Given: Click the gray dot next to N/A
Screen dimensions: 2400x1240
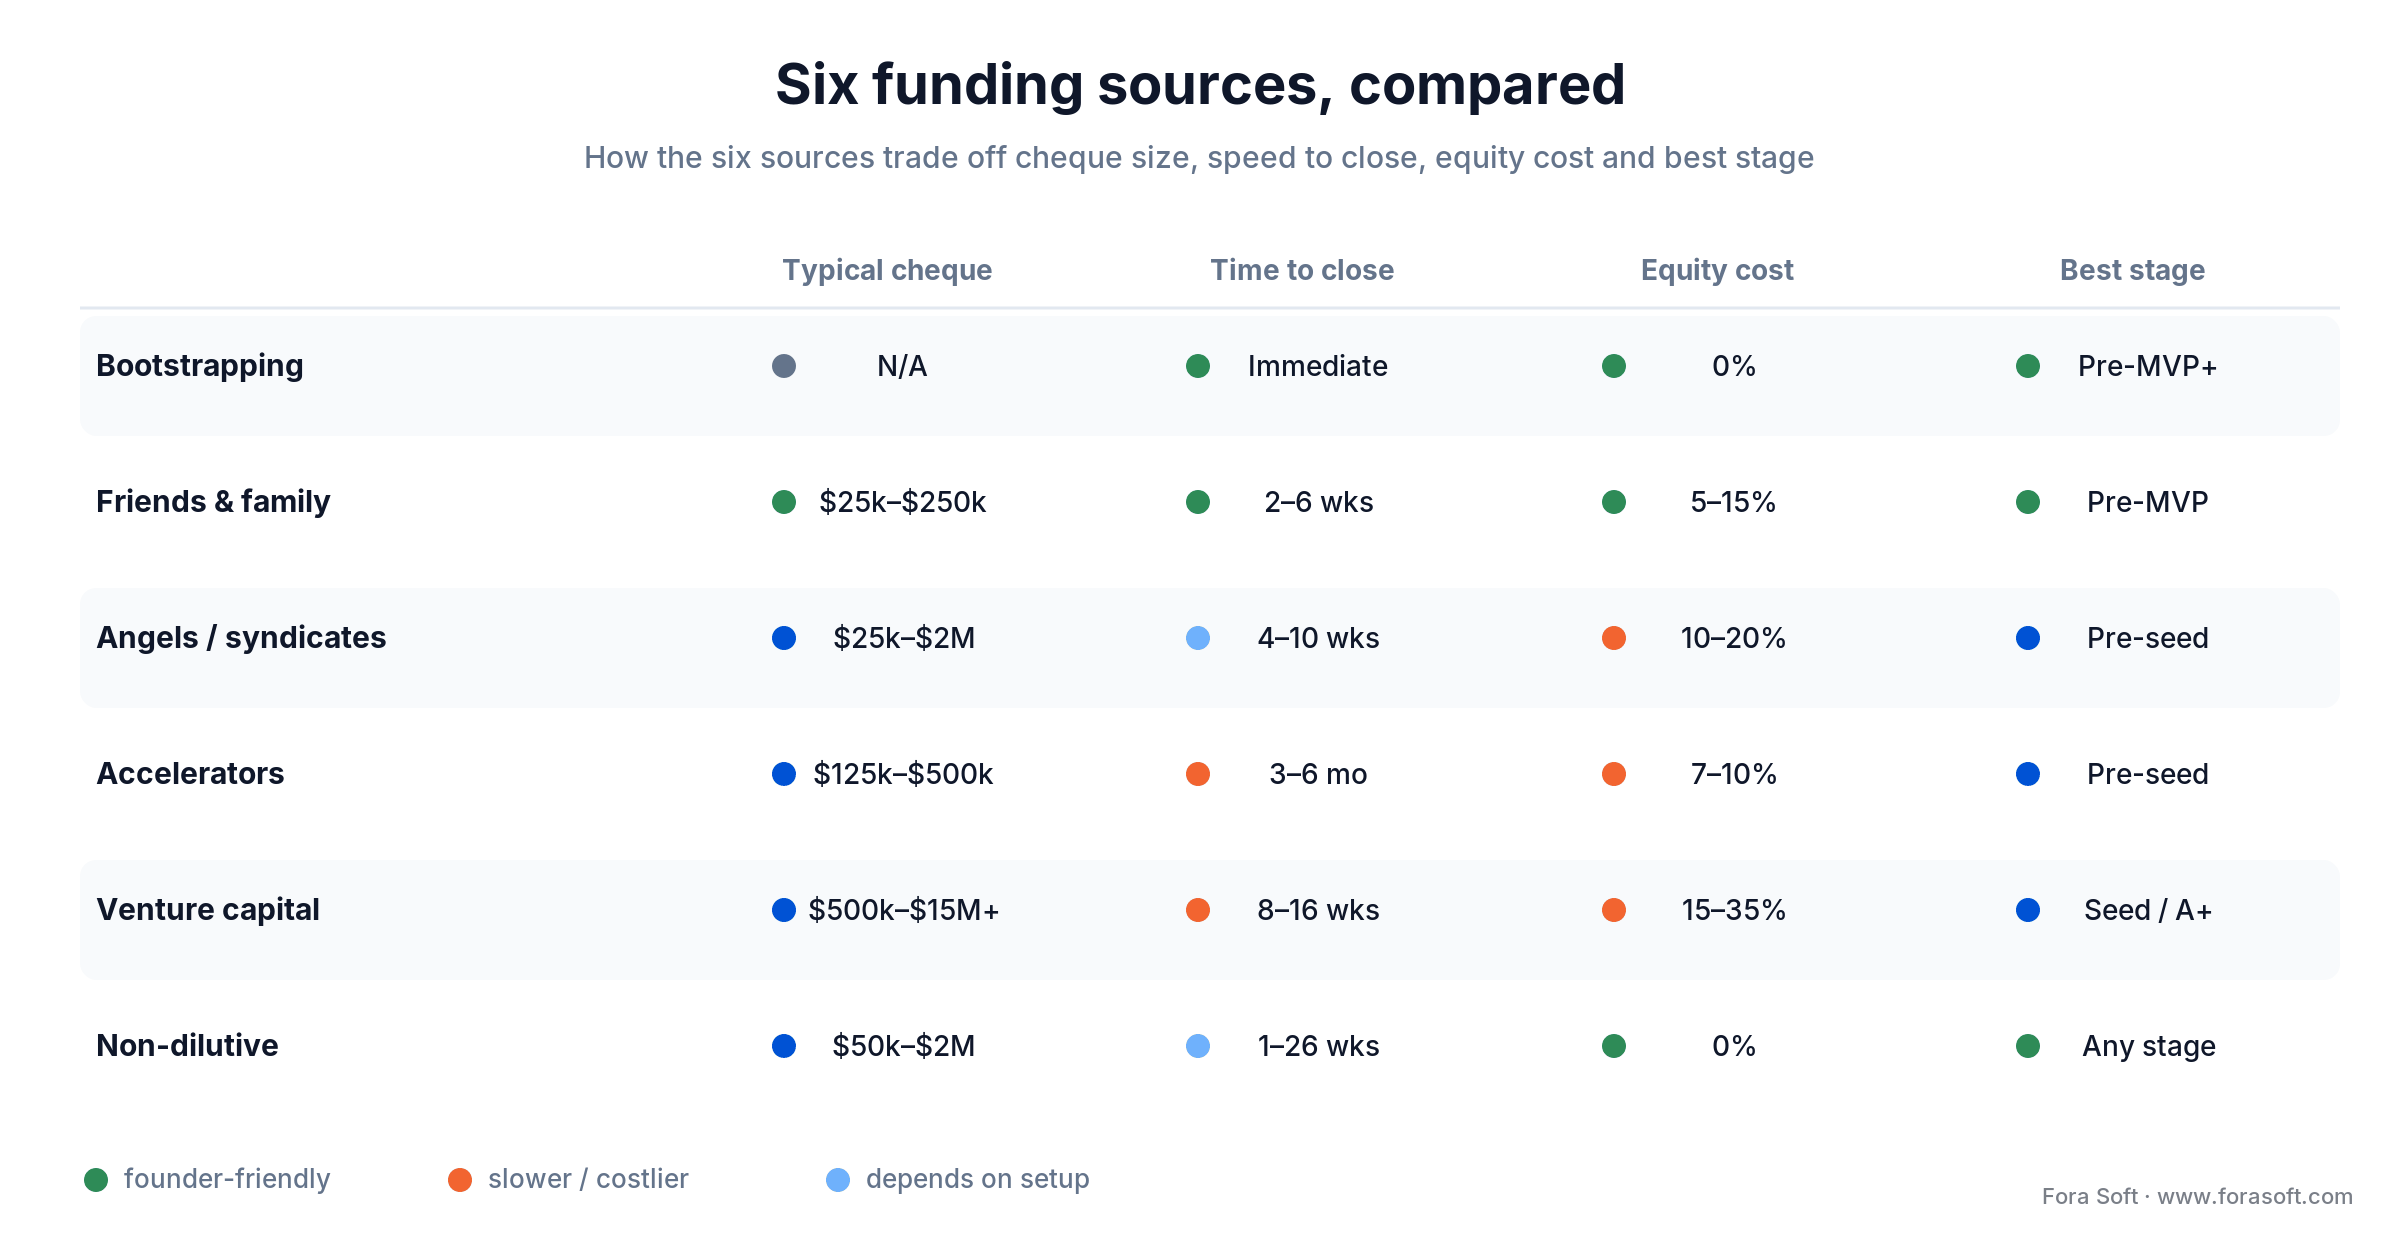Looking at the screenshot, I should pos(784,366).
